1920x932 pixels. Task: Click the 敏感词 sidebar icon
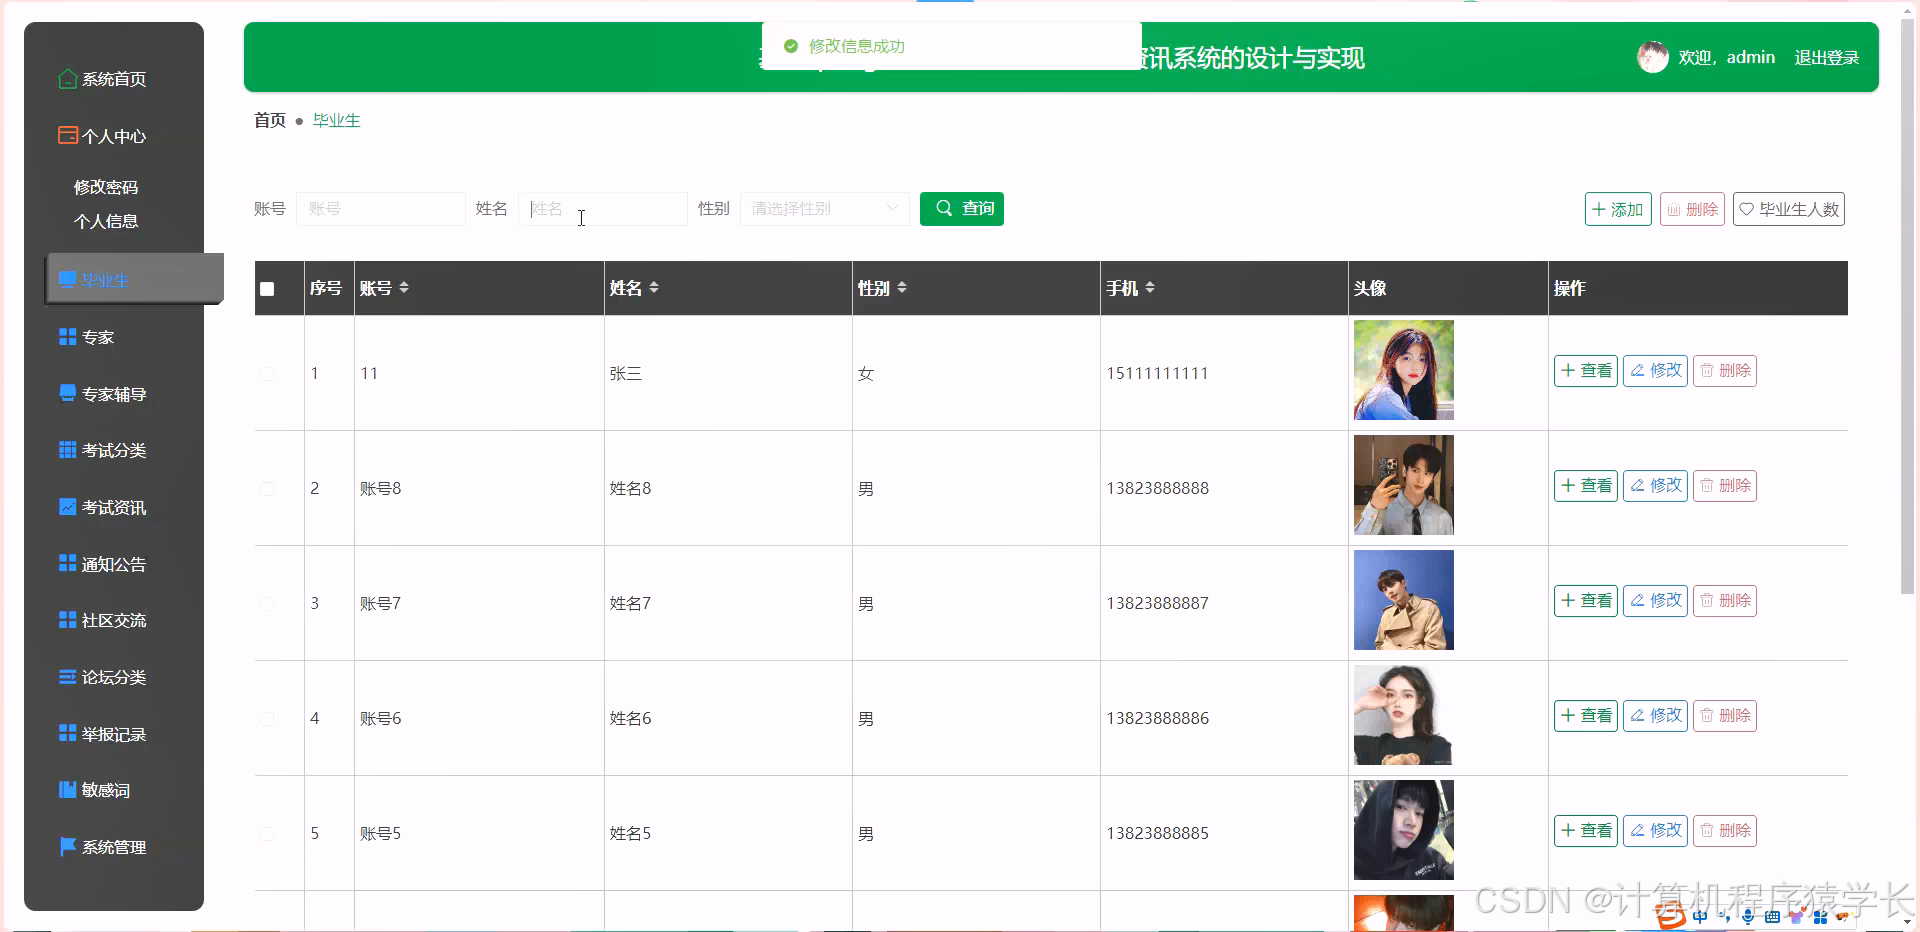[x=67, y=790]
